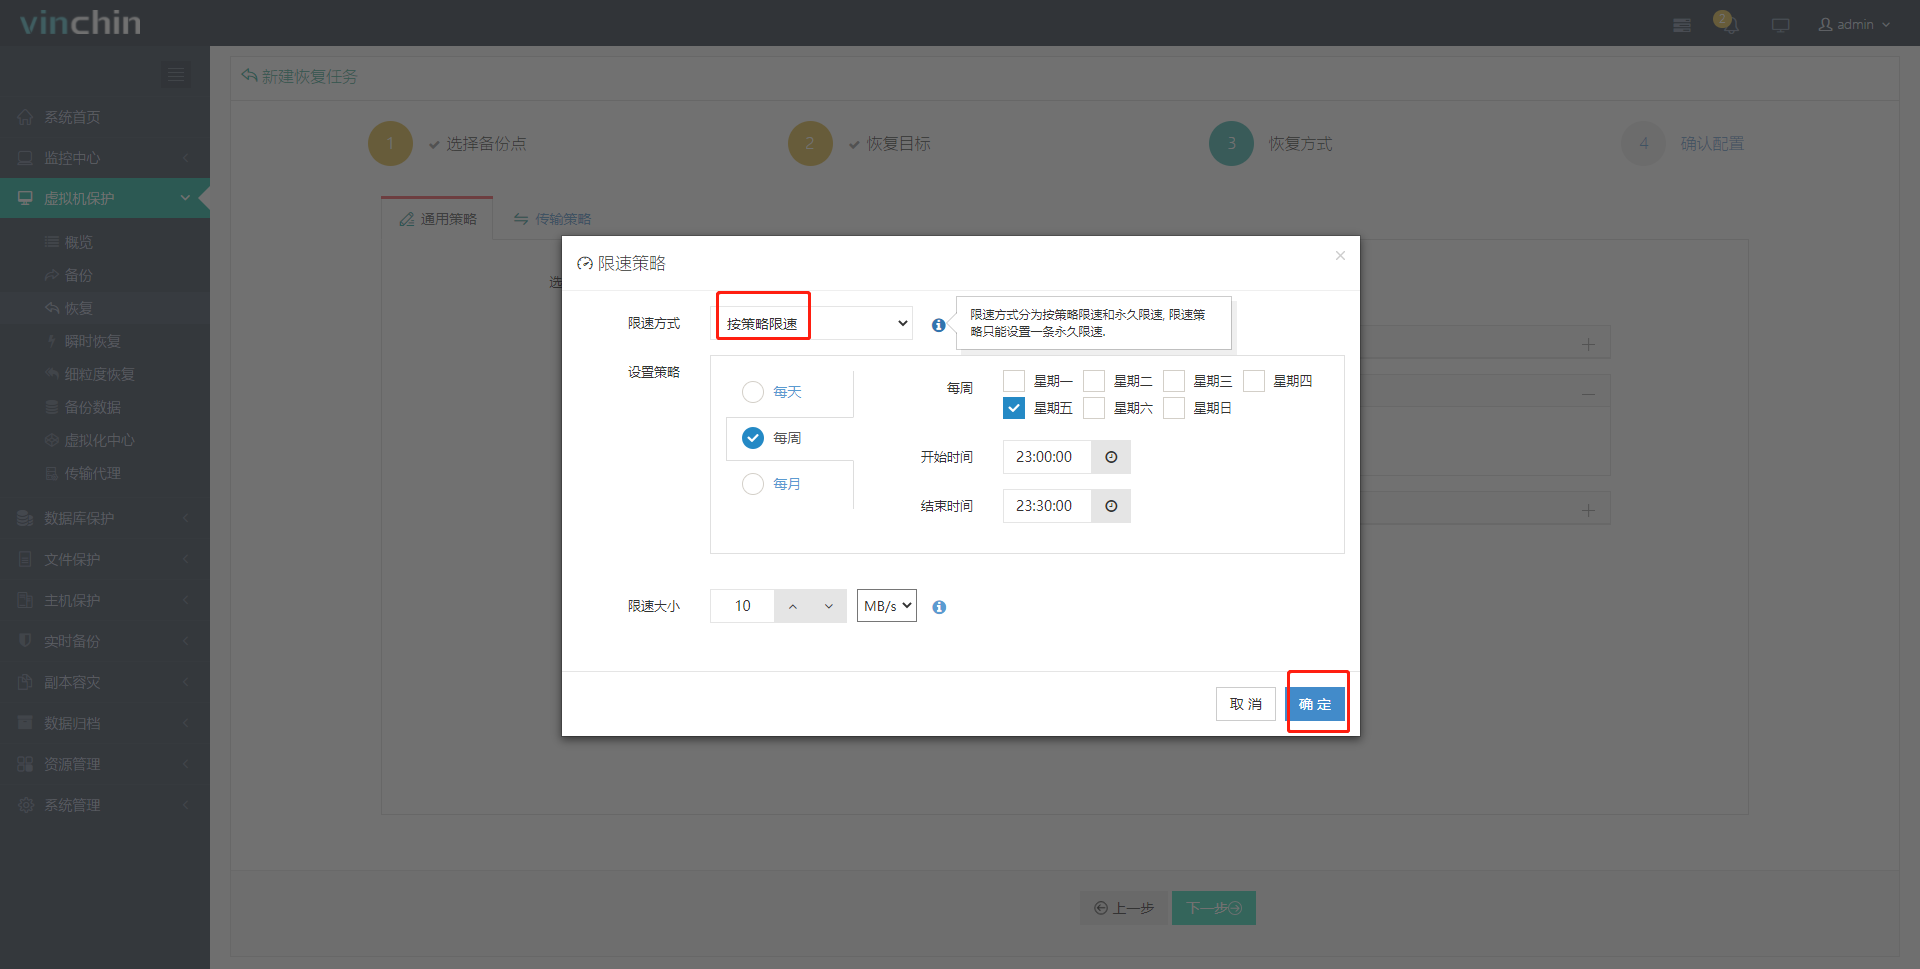
Task: Click the monitor icon in the top bar
Action: [1780, 23]
